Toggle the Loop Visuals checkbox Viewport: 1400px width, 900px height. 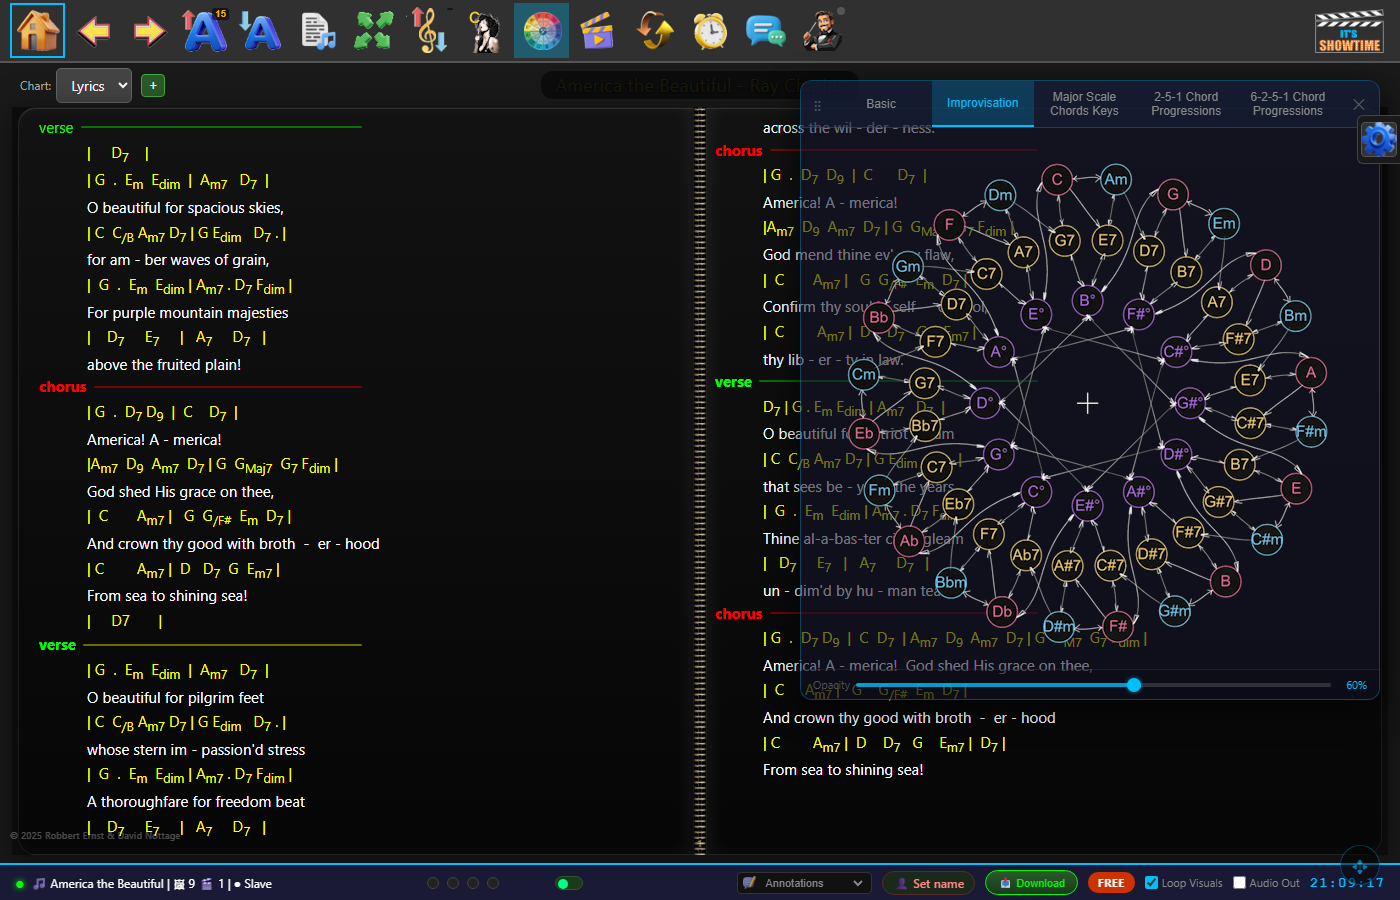point(1151,883)
